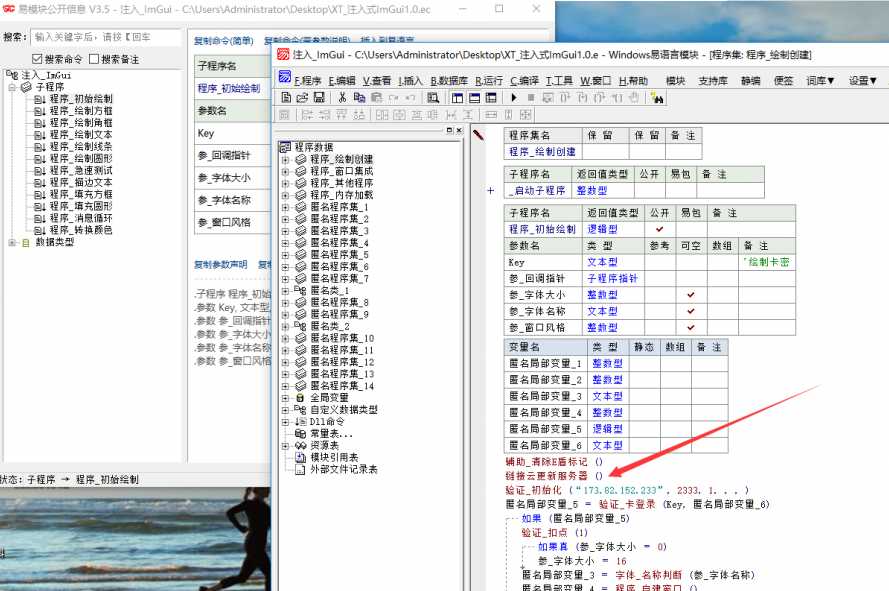Open the B.数据库 menu
Viewport: 889px width, 591px height.
click(x=449, y=81)
